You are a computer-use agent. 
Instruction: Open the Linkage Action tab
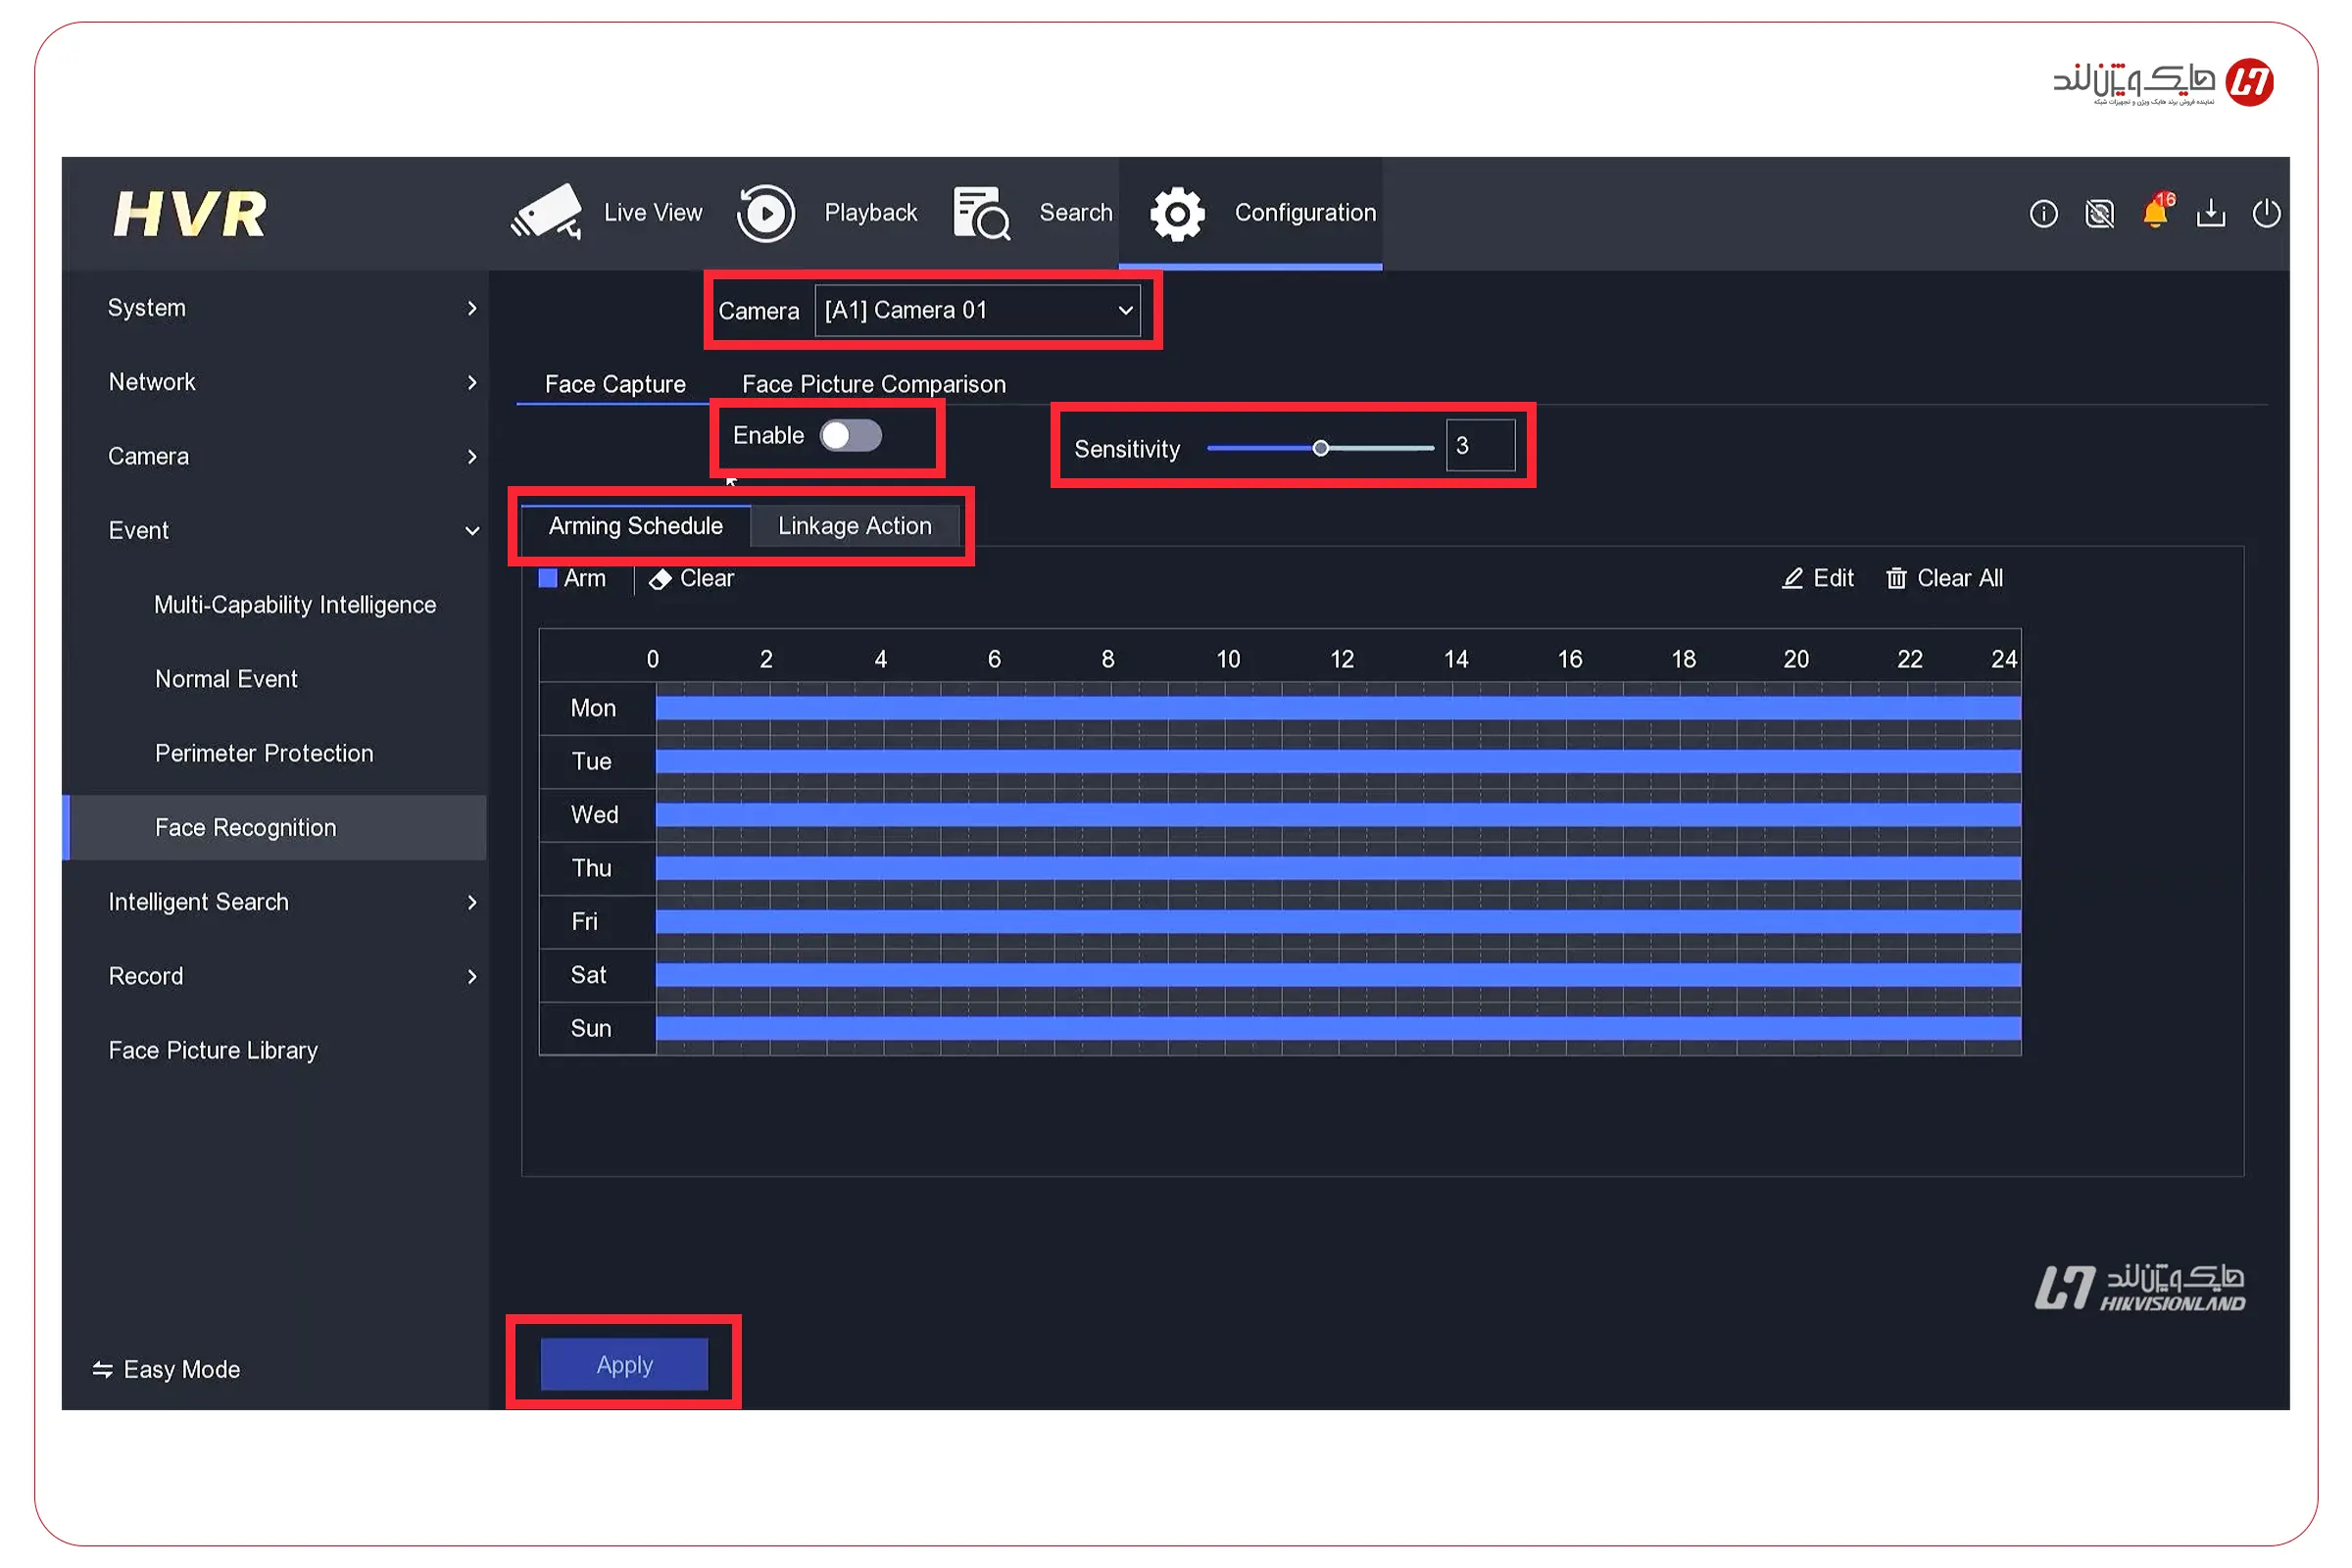(x=854, y=526)
